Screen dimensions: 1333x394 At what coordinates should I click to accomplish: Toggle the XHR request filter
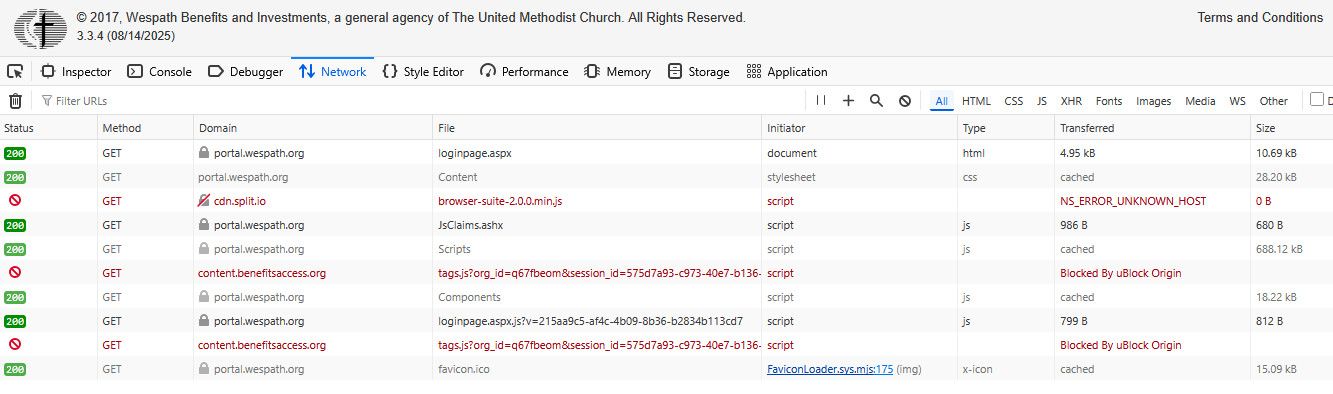(x=1071, y=101)
